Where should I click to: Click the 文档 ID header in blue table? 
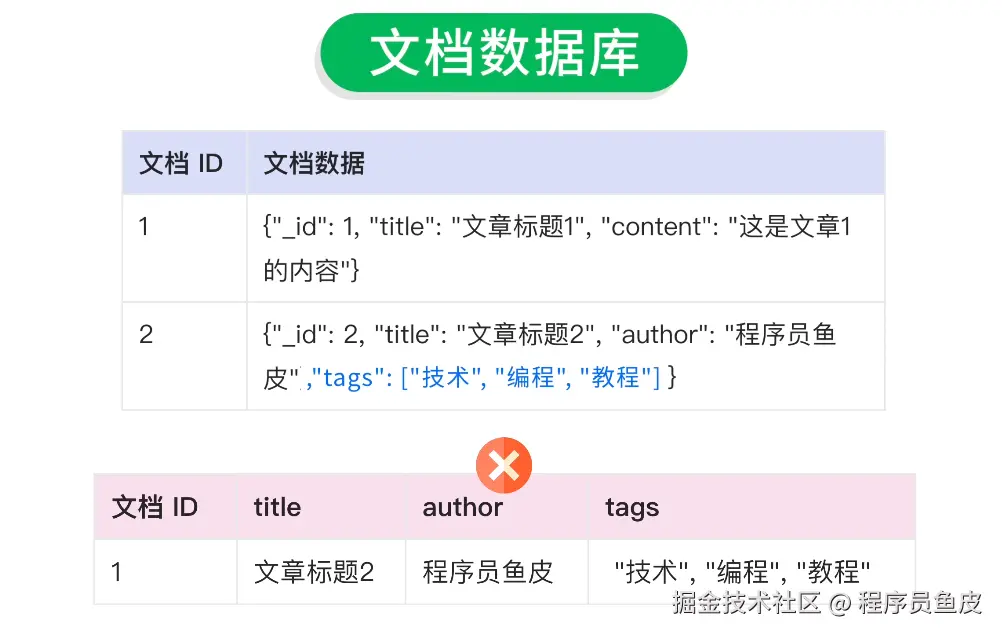pos(180,164)
